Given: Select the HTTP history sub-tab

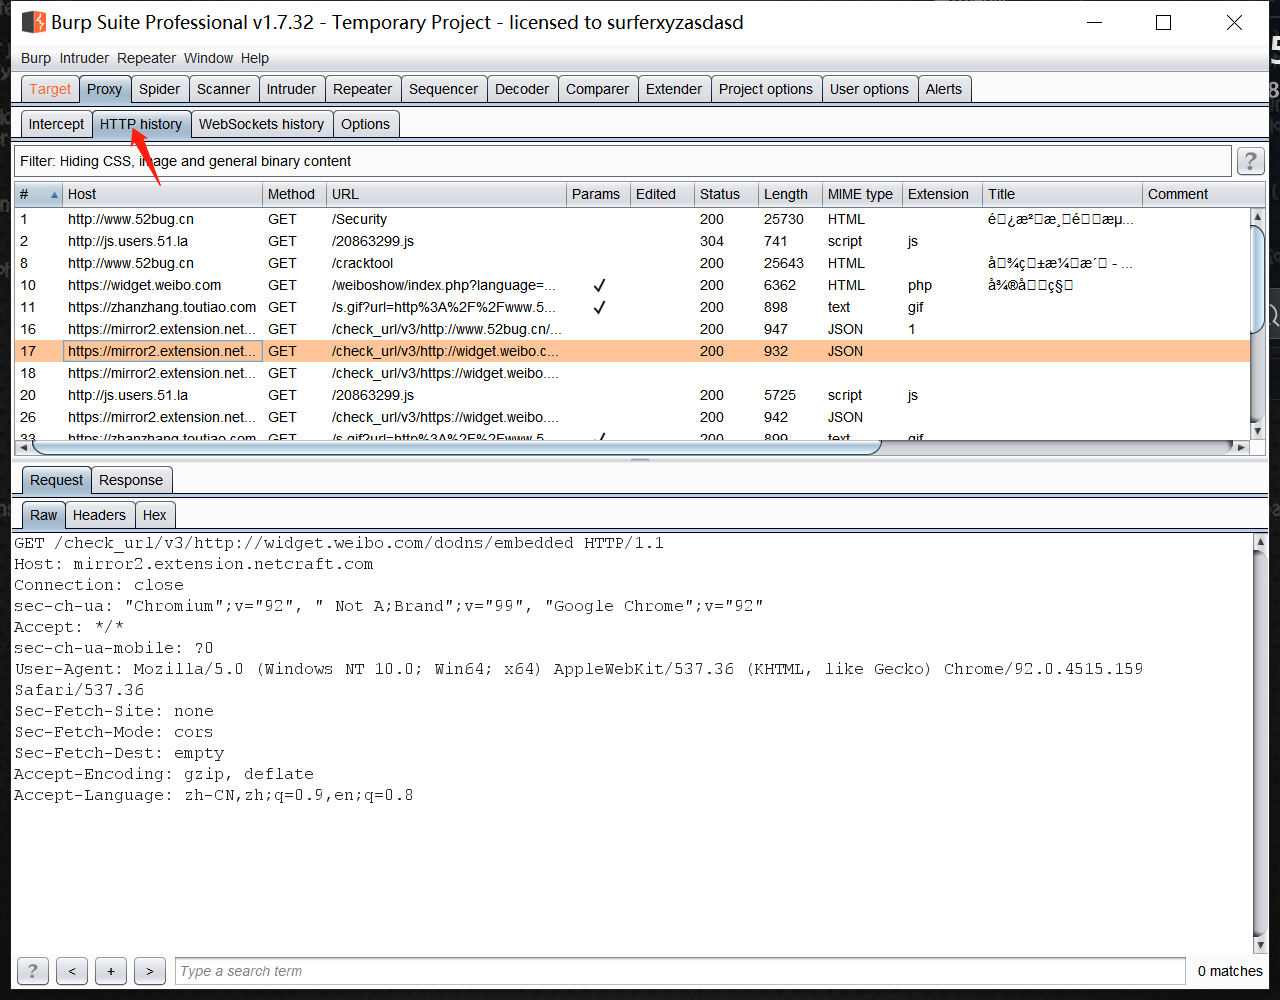Looking at the screenshot, I should pos(141,124).
